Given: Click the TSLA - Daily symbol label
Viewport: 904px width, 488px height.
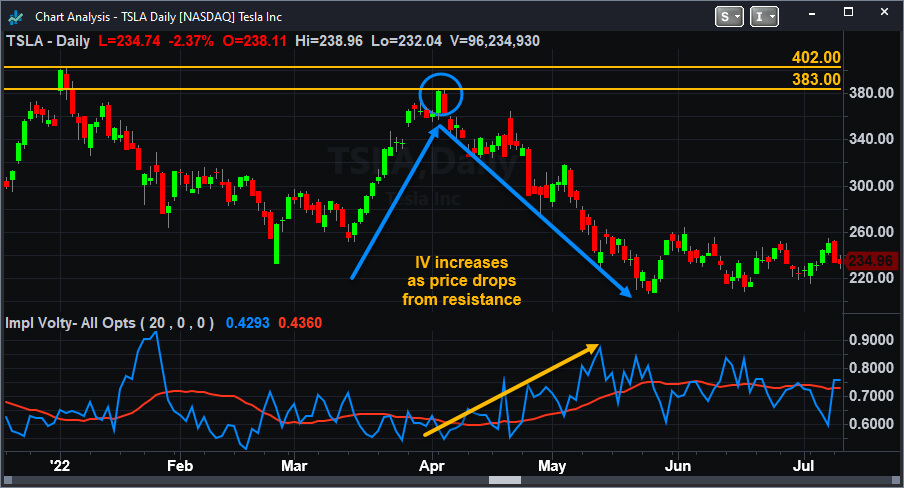Looking at the screenshot, I should pos(48,41).
